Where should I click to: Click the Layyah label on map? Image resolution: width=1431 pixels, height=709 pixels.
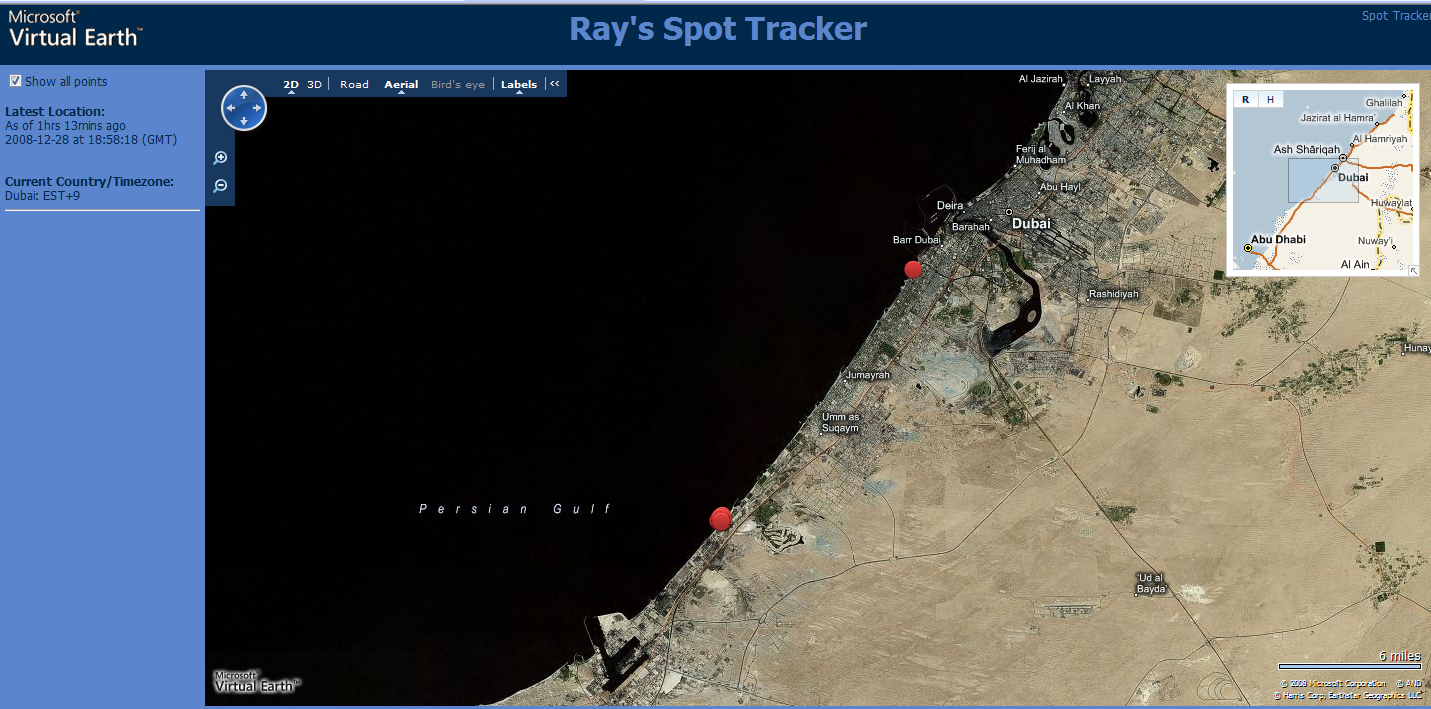coord(1105,78)
